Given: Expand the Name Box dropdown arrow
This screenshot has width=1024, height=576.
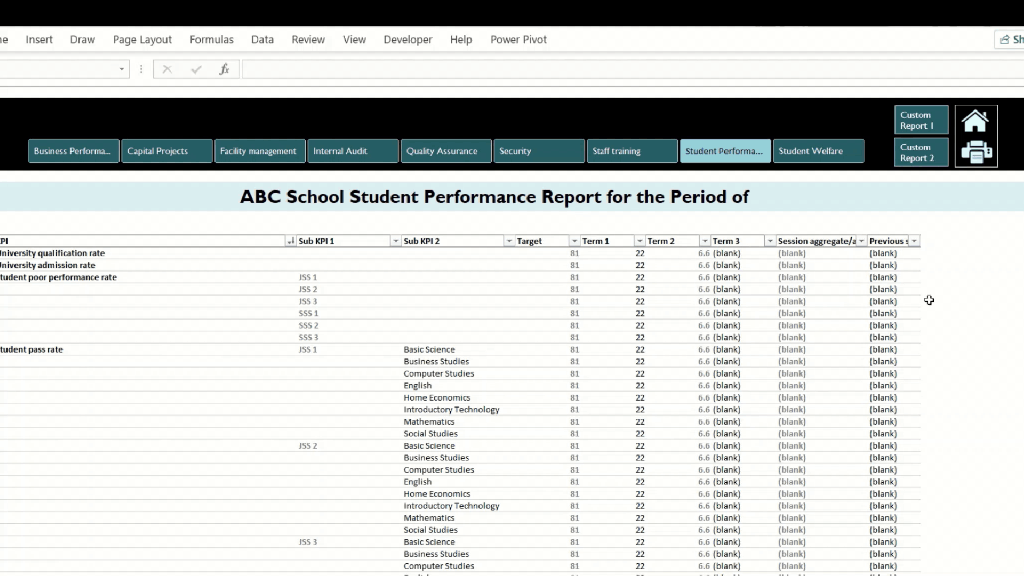Looking at the screenshot, I should pyautogui.click(x=121, y=69).
